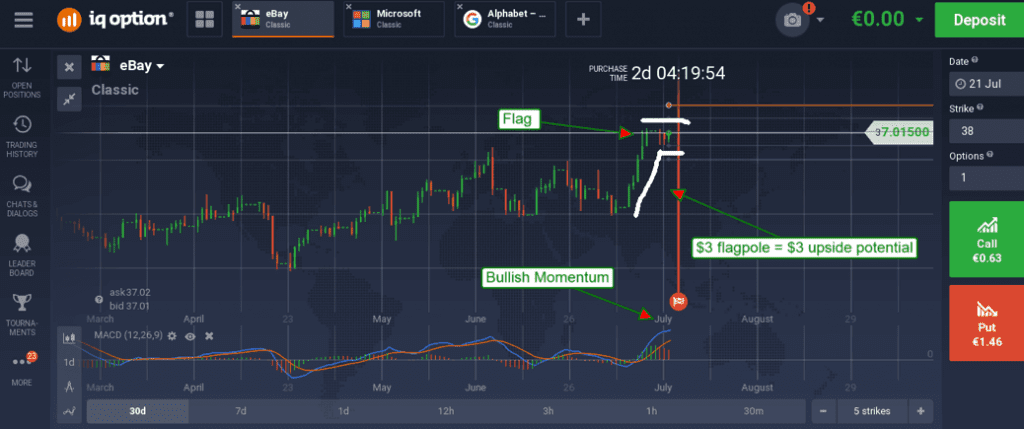1024x429 pixels.
Task: Collapse the chart with the arrows icon
Action: point(69,99)
